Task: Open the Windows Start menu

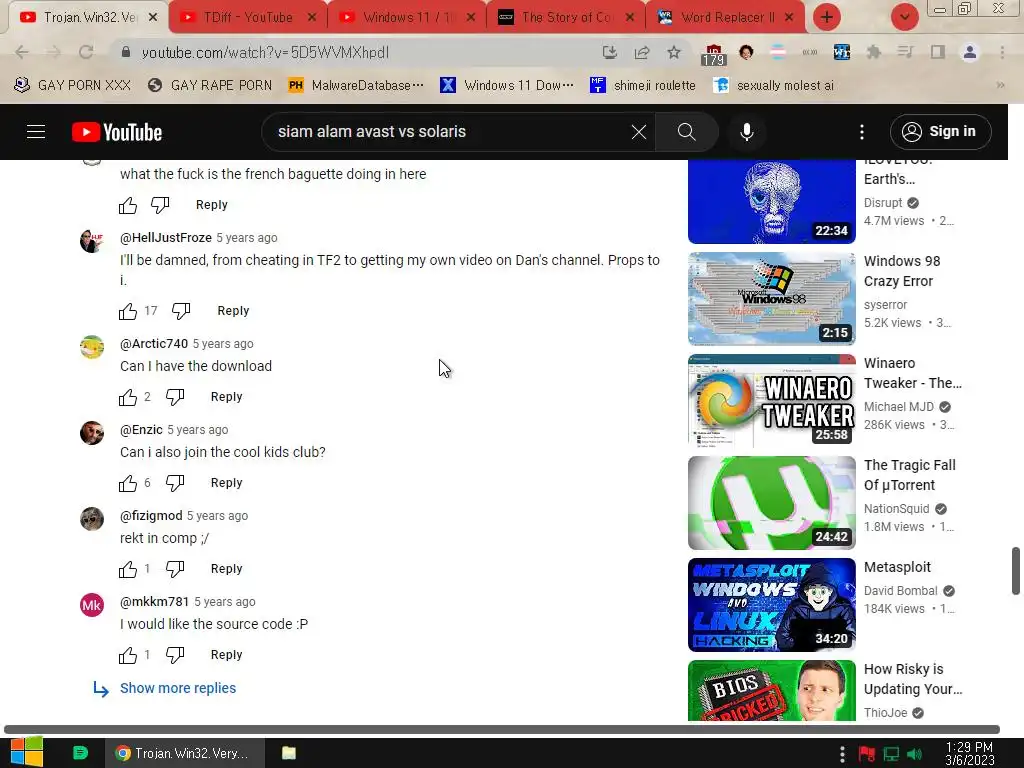Action: 27,752
